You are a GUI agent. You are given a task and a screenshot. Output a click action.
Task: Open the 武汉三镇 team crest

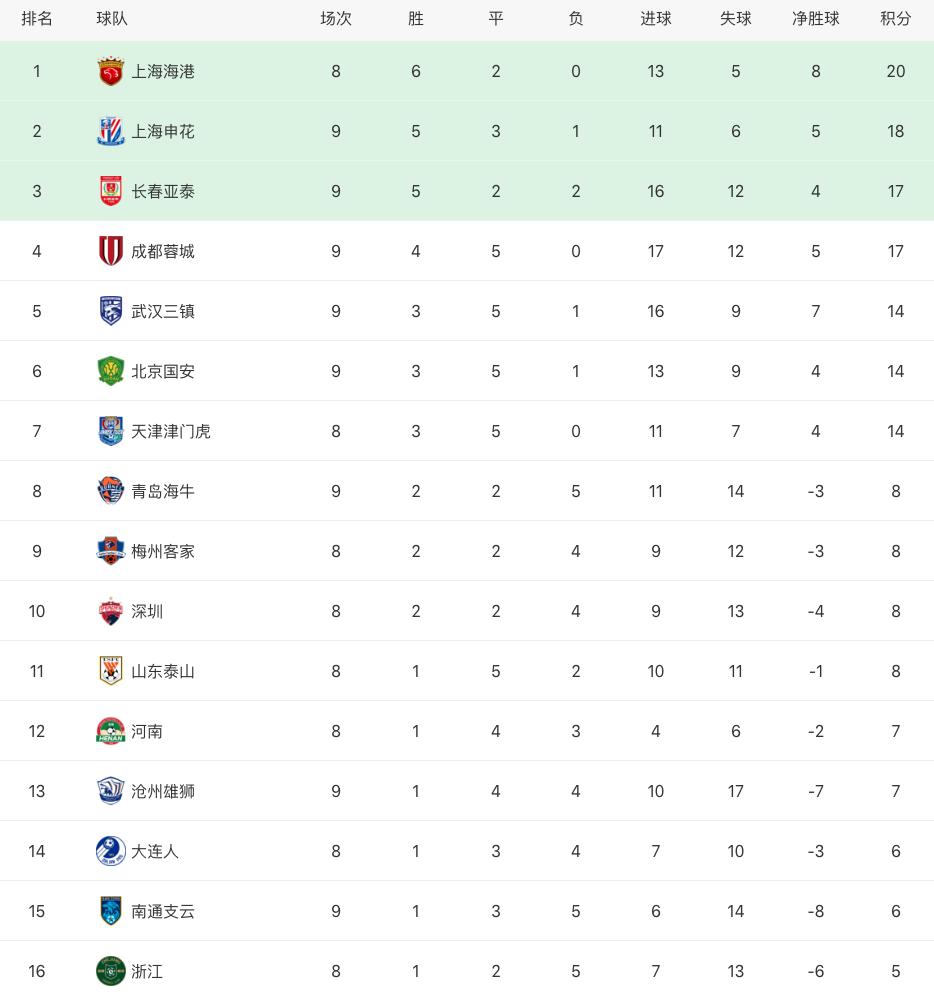(110, 311)
